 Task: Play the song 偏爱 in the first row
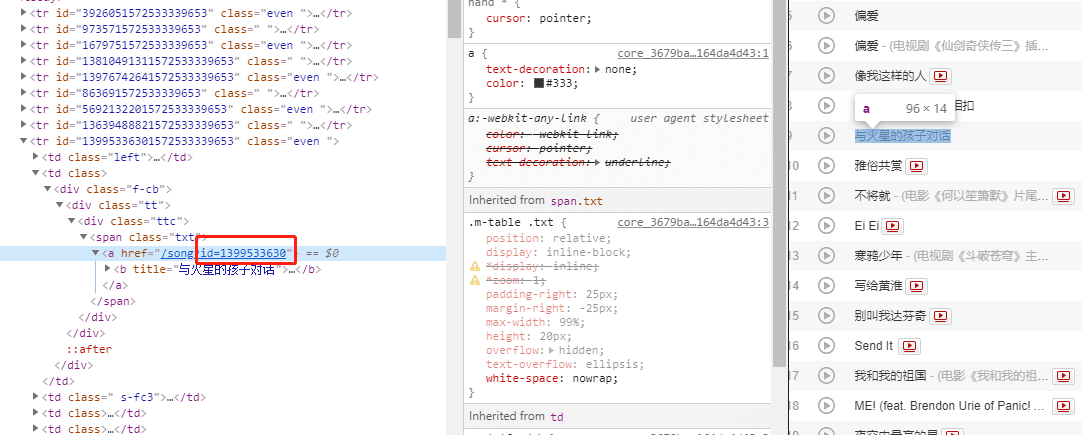(x=826, y=16)
